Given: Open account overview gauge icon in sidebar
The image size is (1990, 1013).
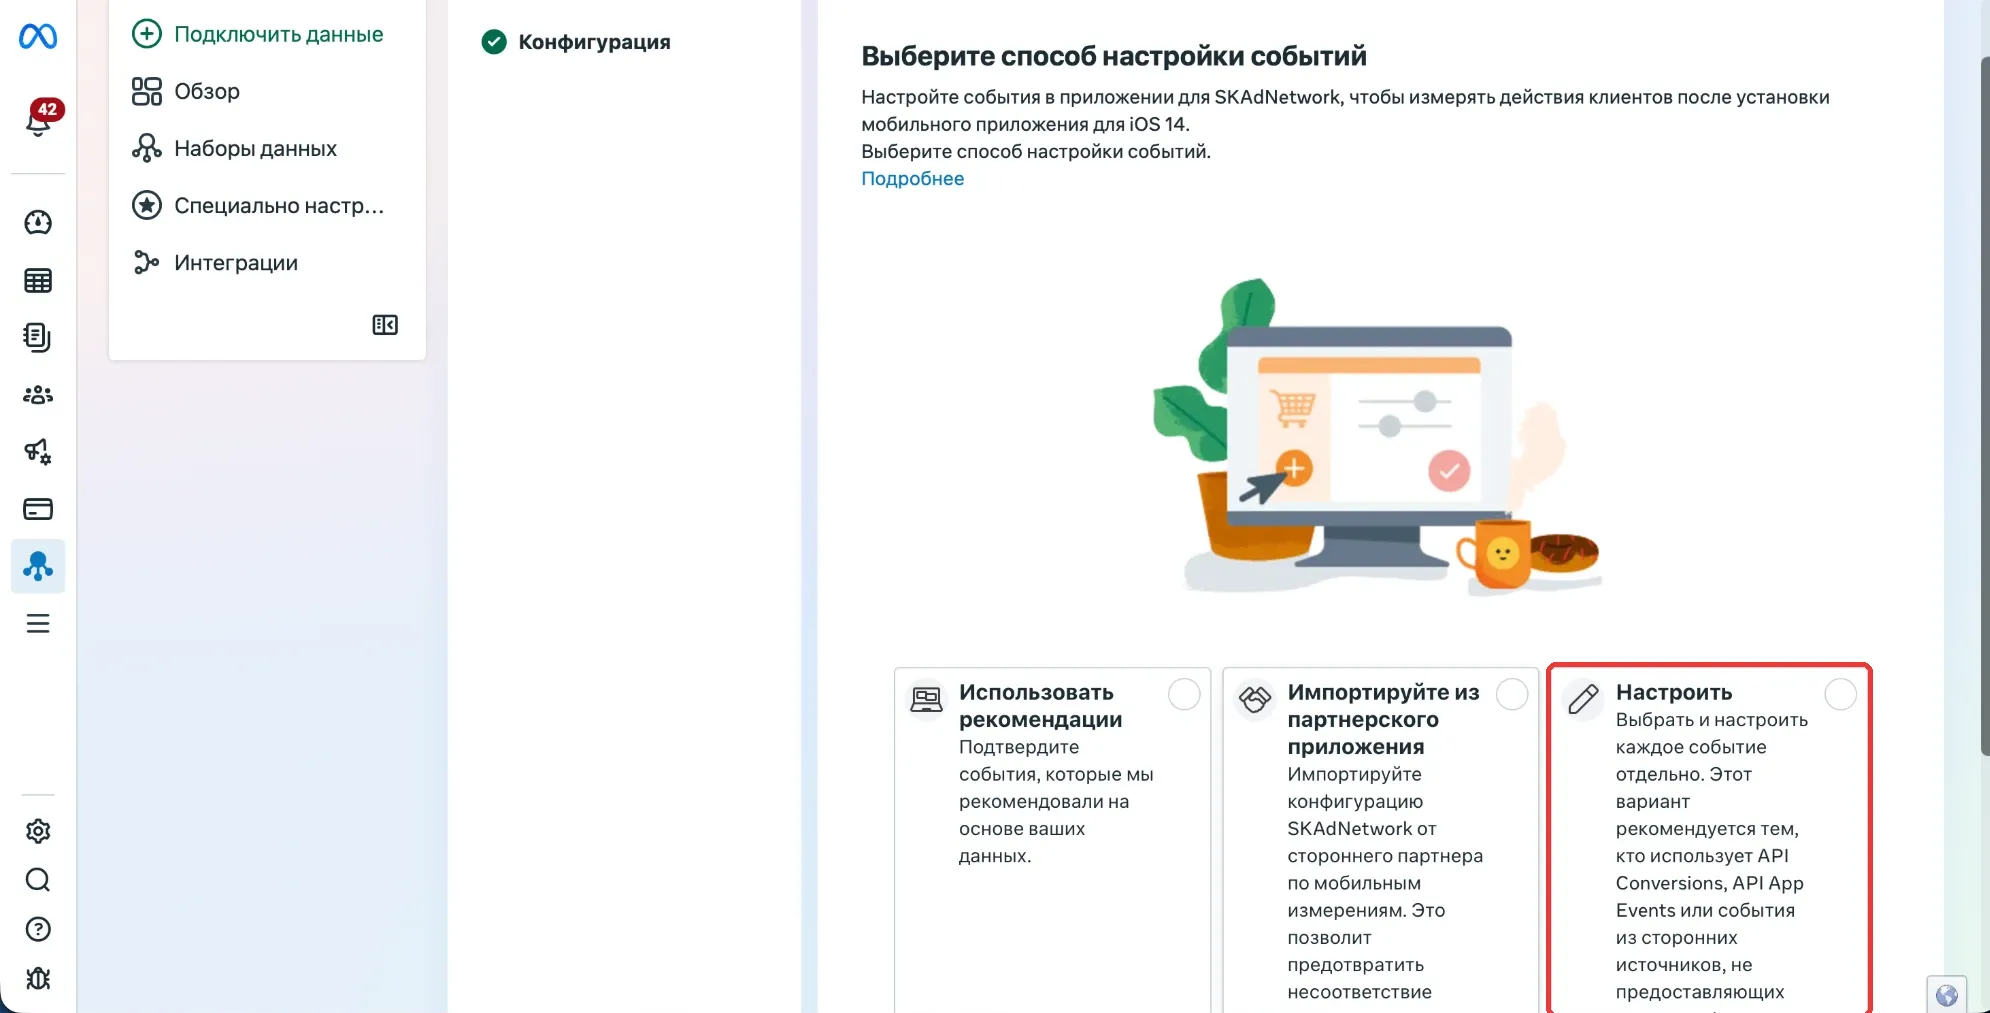Looking at the screenshot, I should [38, 222].
